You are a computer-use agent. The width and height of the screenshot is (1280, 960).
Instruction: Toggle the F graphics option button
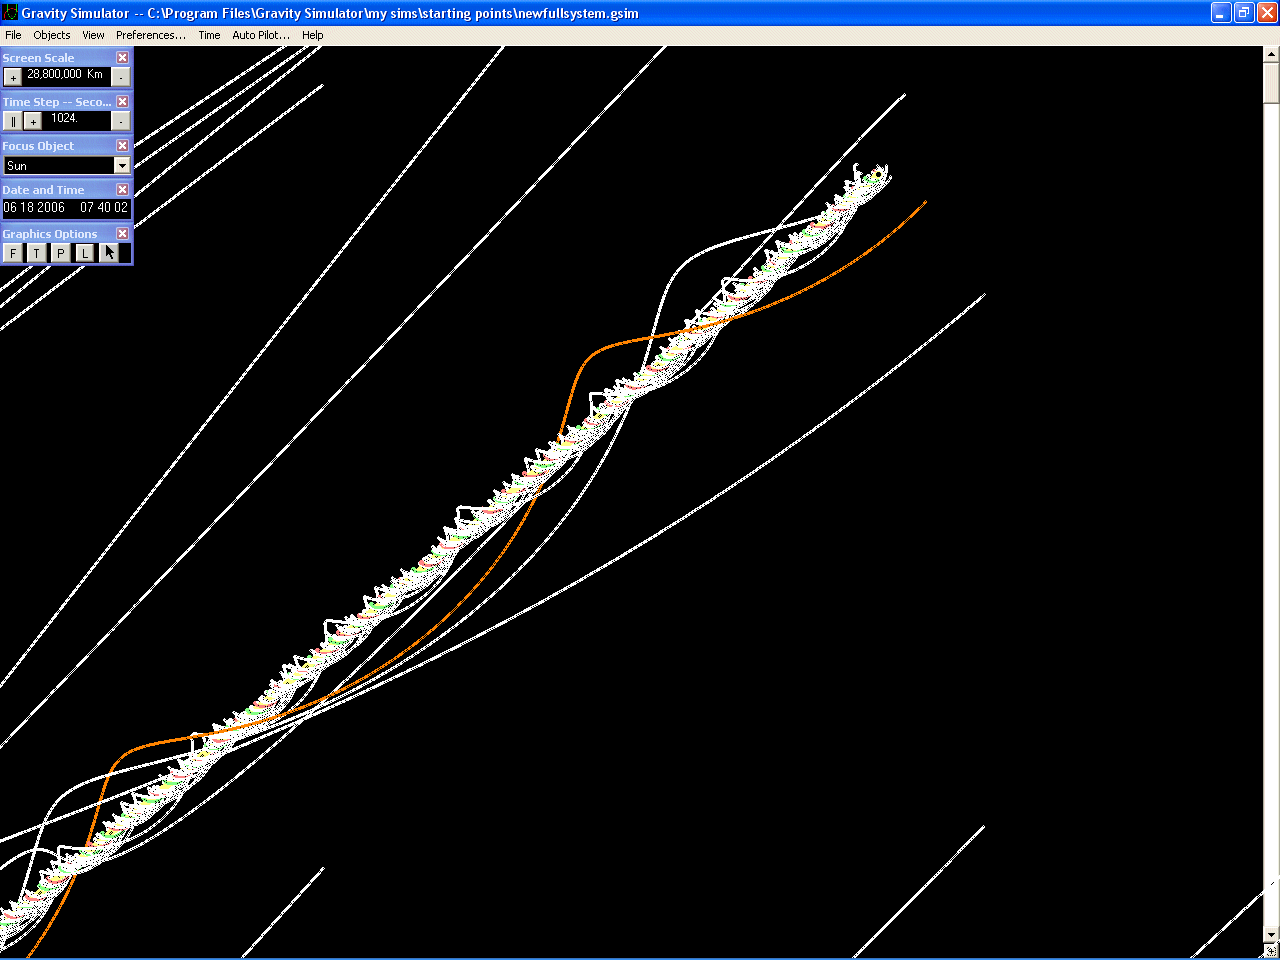(x=13, y=253)
